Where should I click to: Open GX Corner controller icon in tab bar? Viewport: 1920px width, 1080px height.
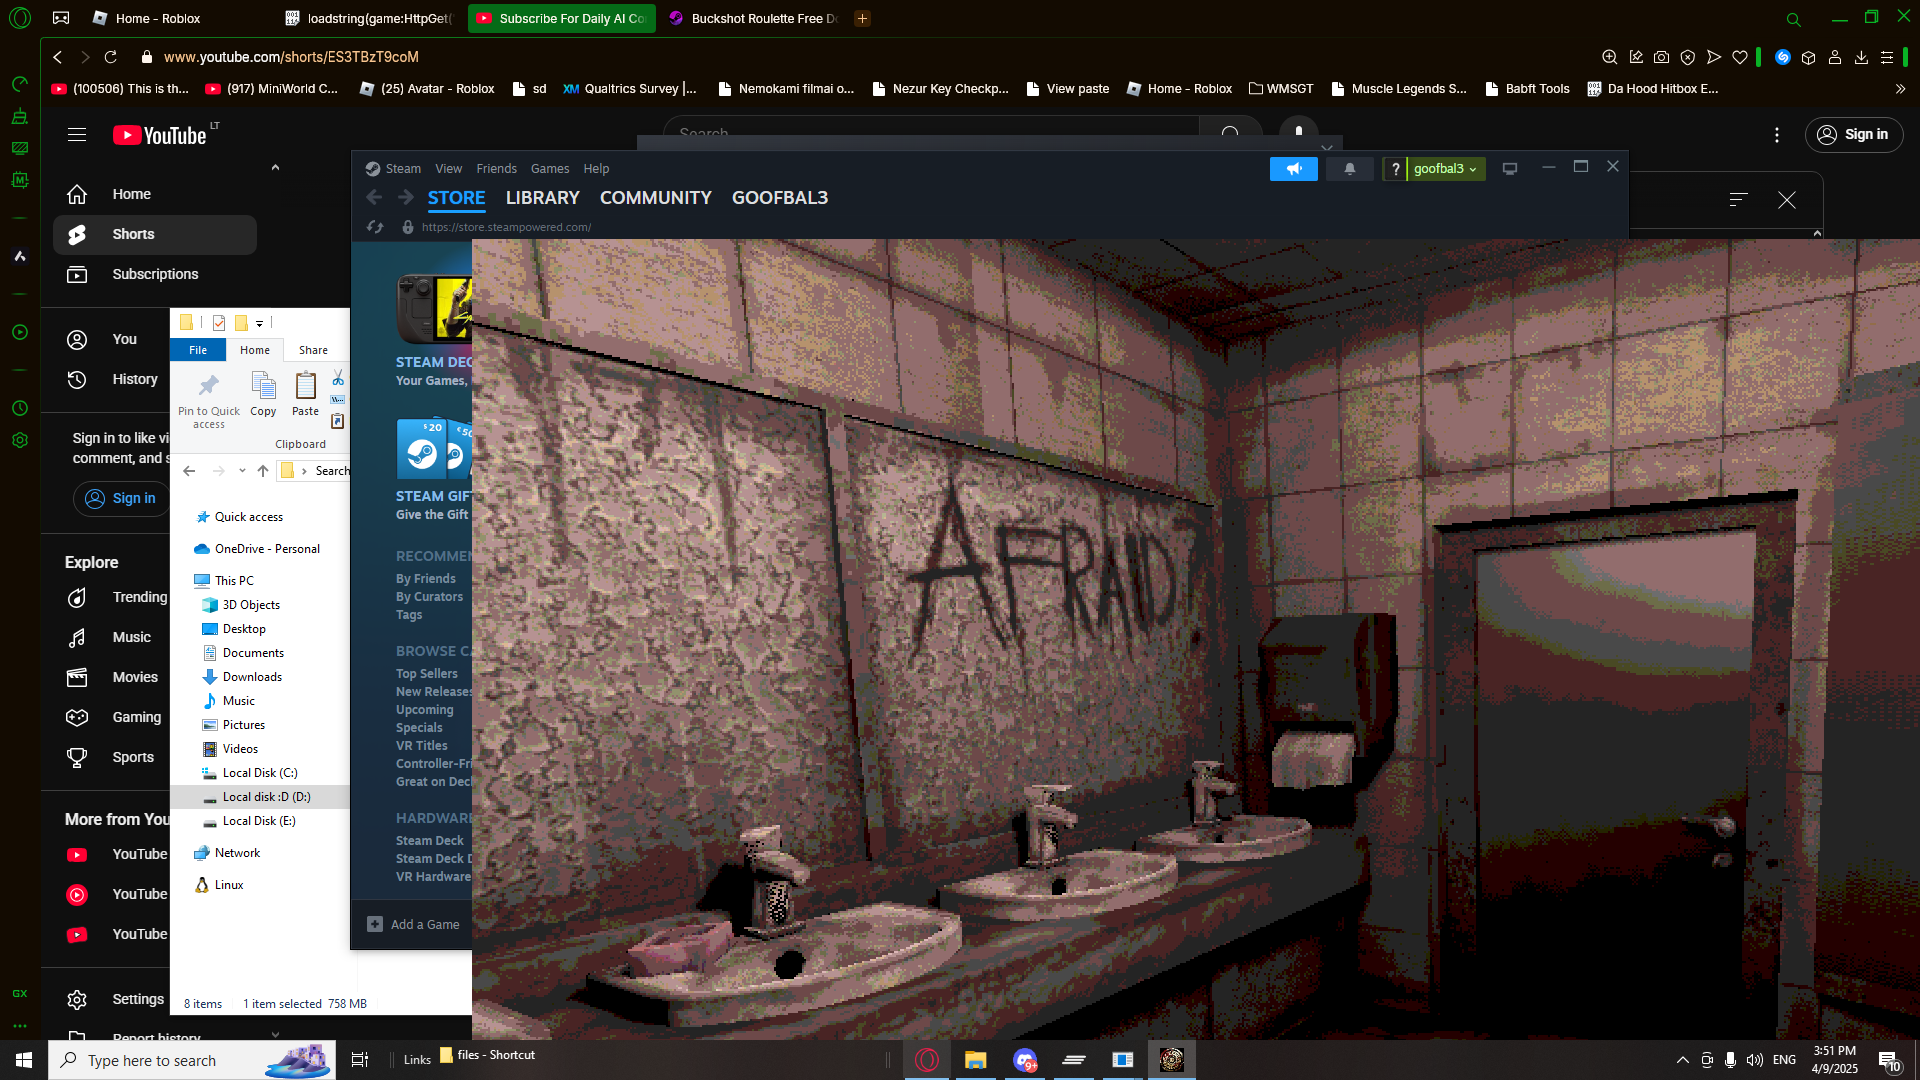pyautogui.click(x=61, y=18)
